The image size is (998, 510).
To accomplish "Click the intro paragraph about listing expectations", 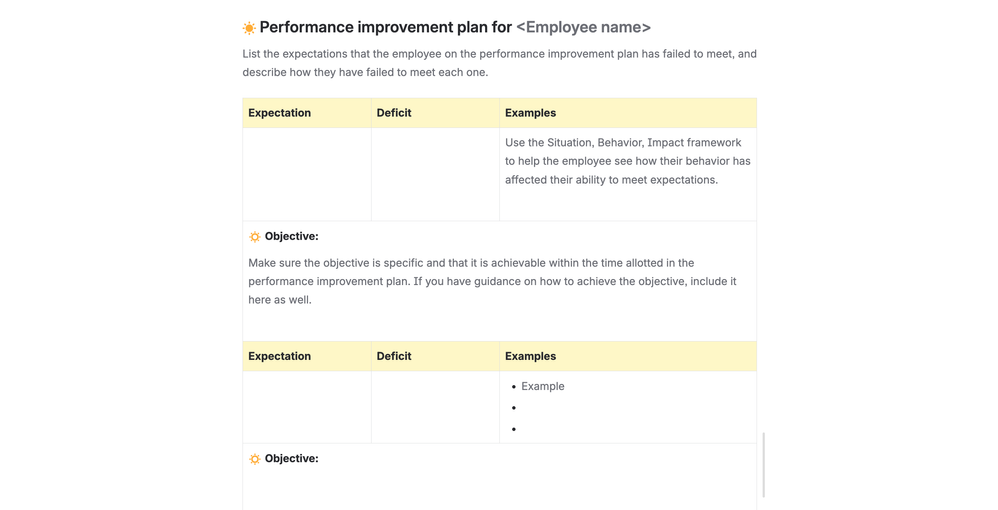I will [499, 63].
